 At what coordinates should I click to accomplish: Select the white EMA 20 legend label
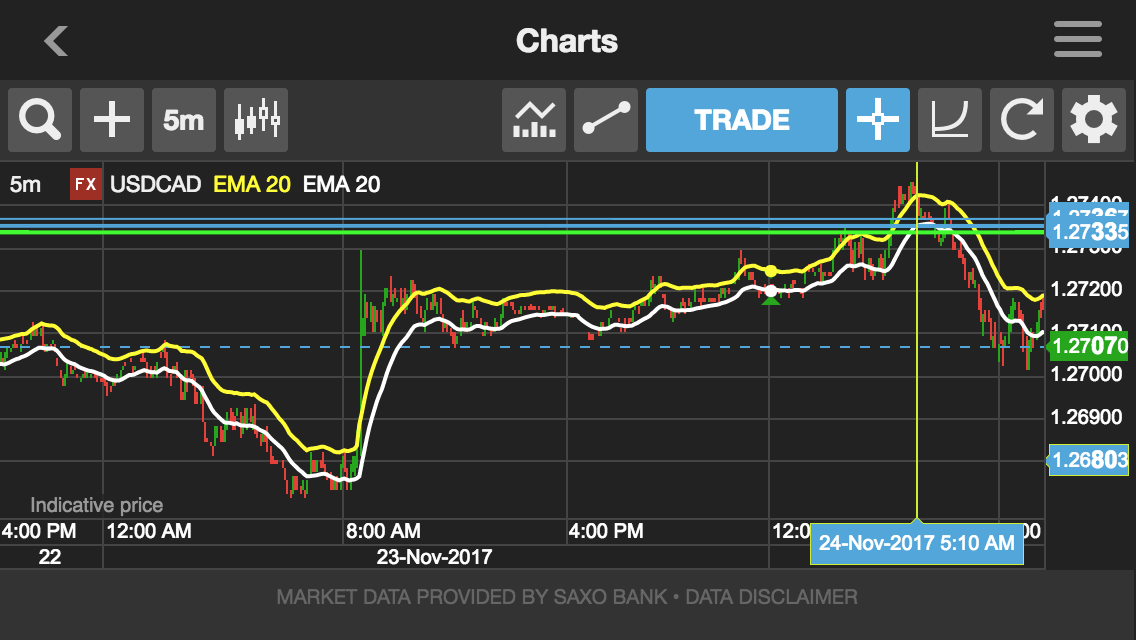click(341, 184)
